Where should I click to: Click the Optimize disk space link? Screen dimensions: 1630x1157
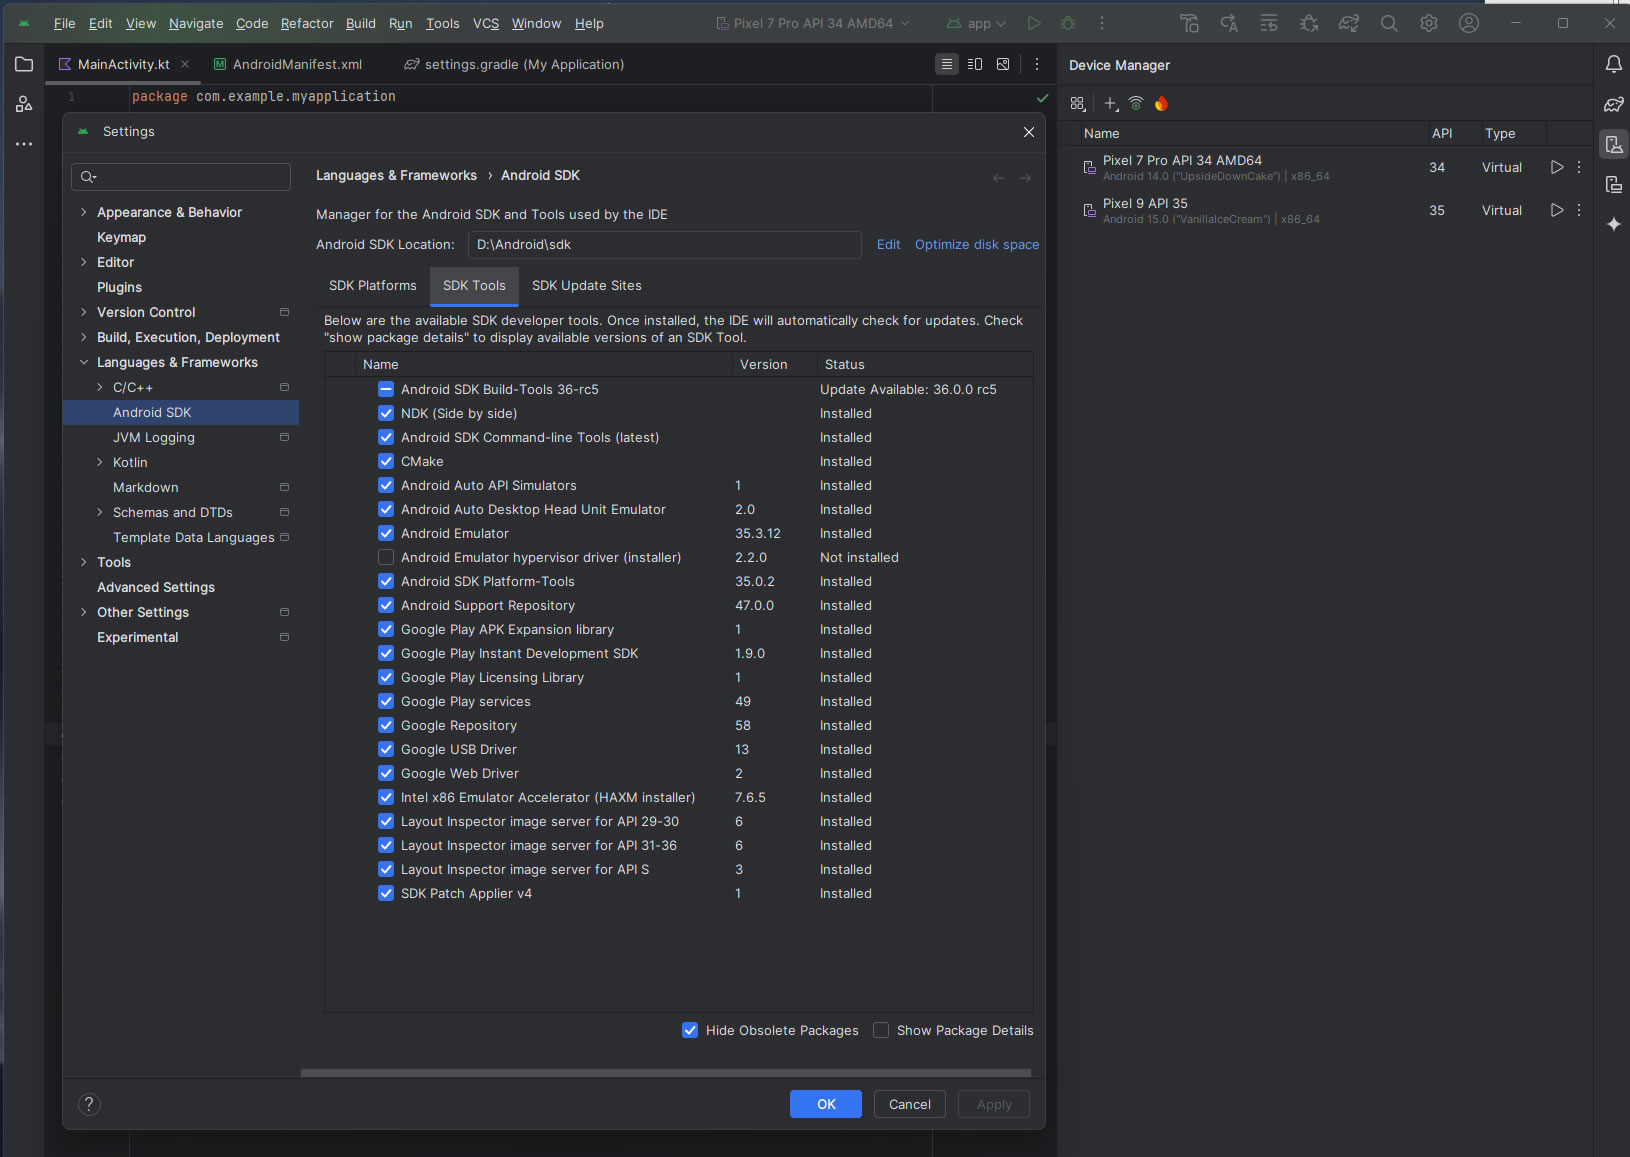point(977,244)
